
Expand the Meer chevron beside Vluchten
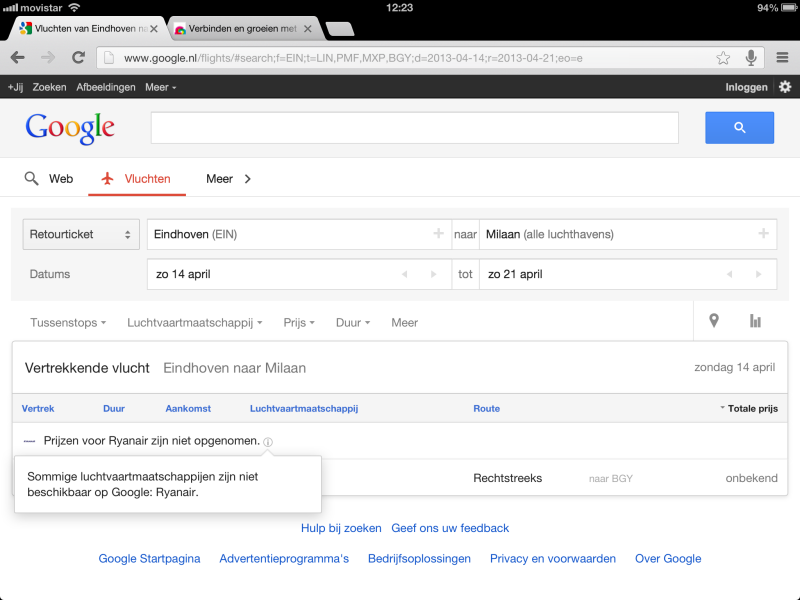pos(247,179)
